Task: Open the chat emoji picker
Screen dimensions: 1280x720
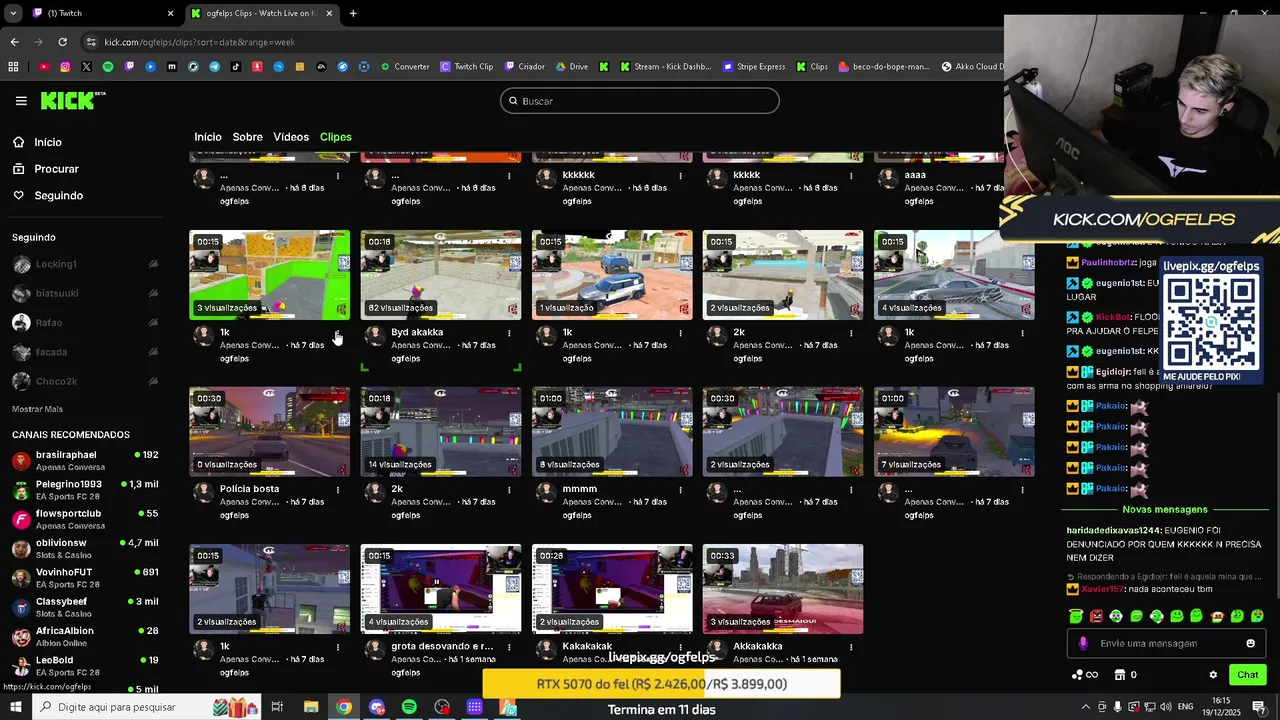Action: (1250, 644)
